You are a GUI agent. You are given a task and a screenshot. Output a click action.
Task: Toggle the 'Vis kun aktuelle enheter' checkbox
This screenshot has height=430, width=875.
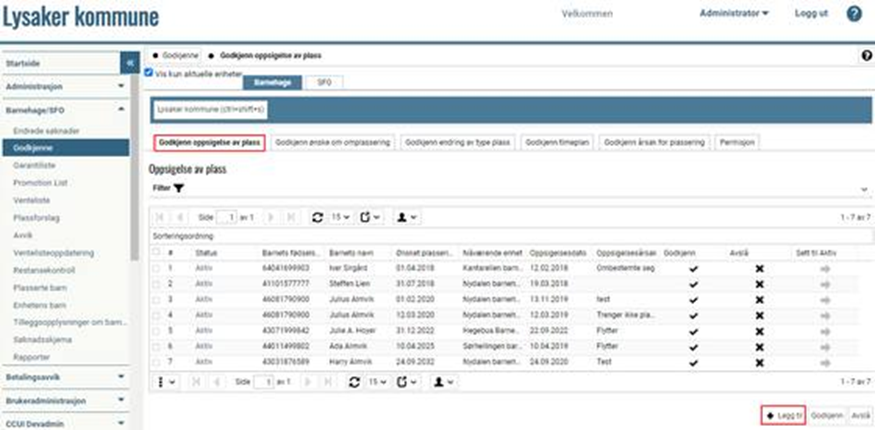point(149,73)
